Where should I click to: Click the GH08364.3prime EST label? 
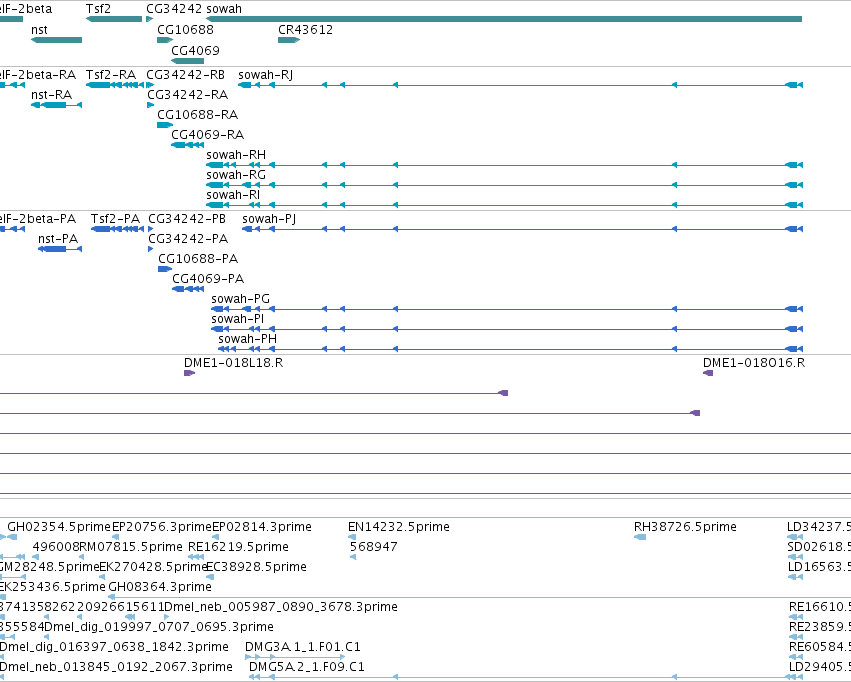tap(160, 587)
